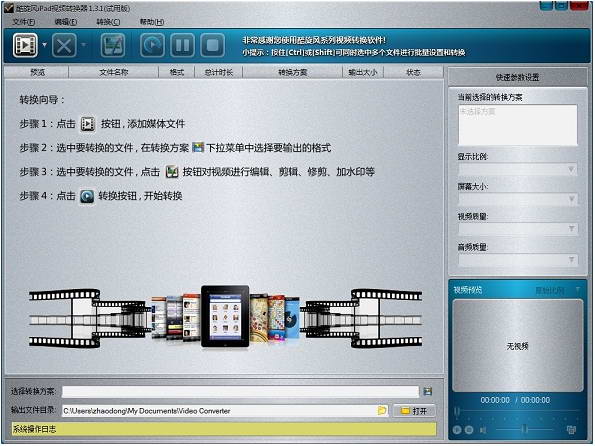Screen dimensions: 595x446
Task: Adjust the preview volume slider
Action: tap(524, 429)
